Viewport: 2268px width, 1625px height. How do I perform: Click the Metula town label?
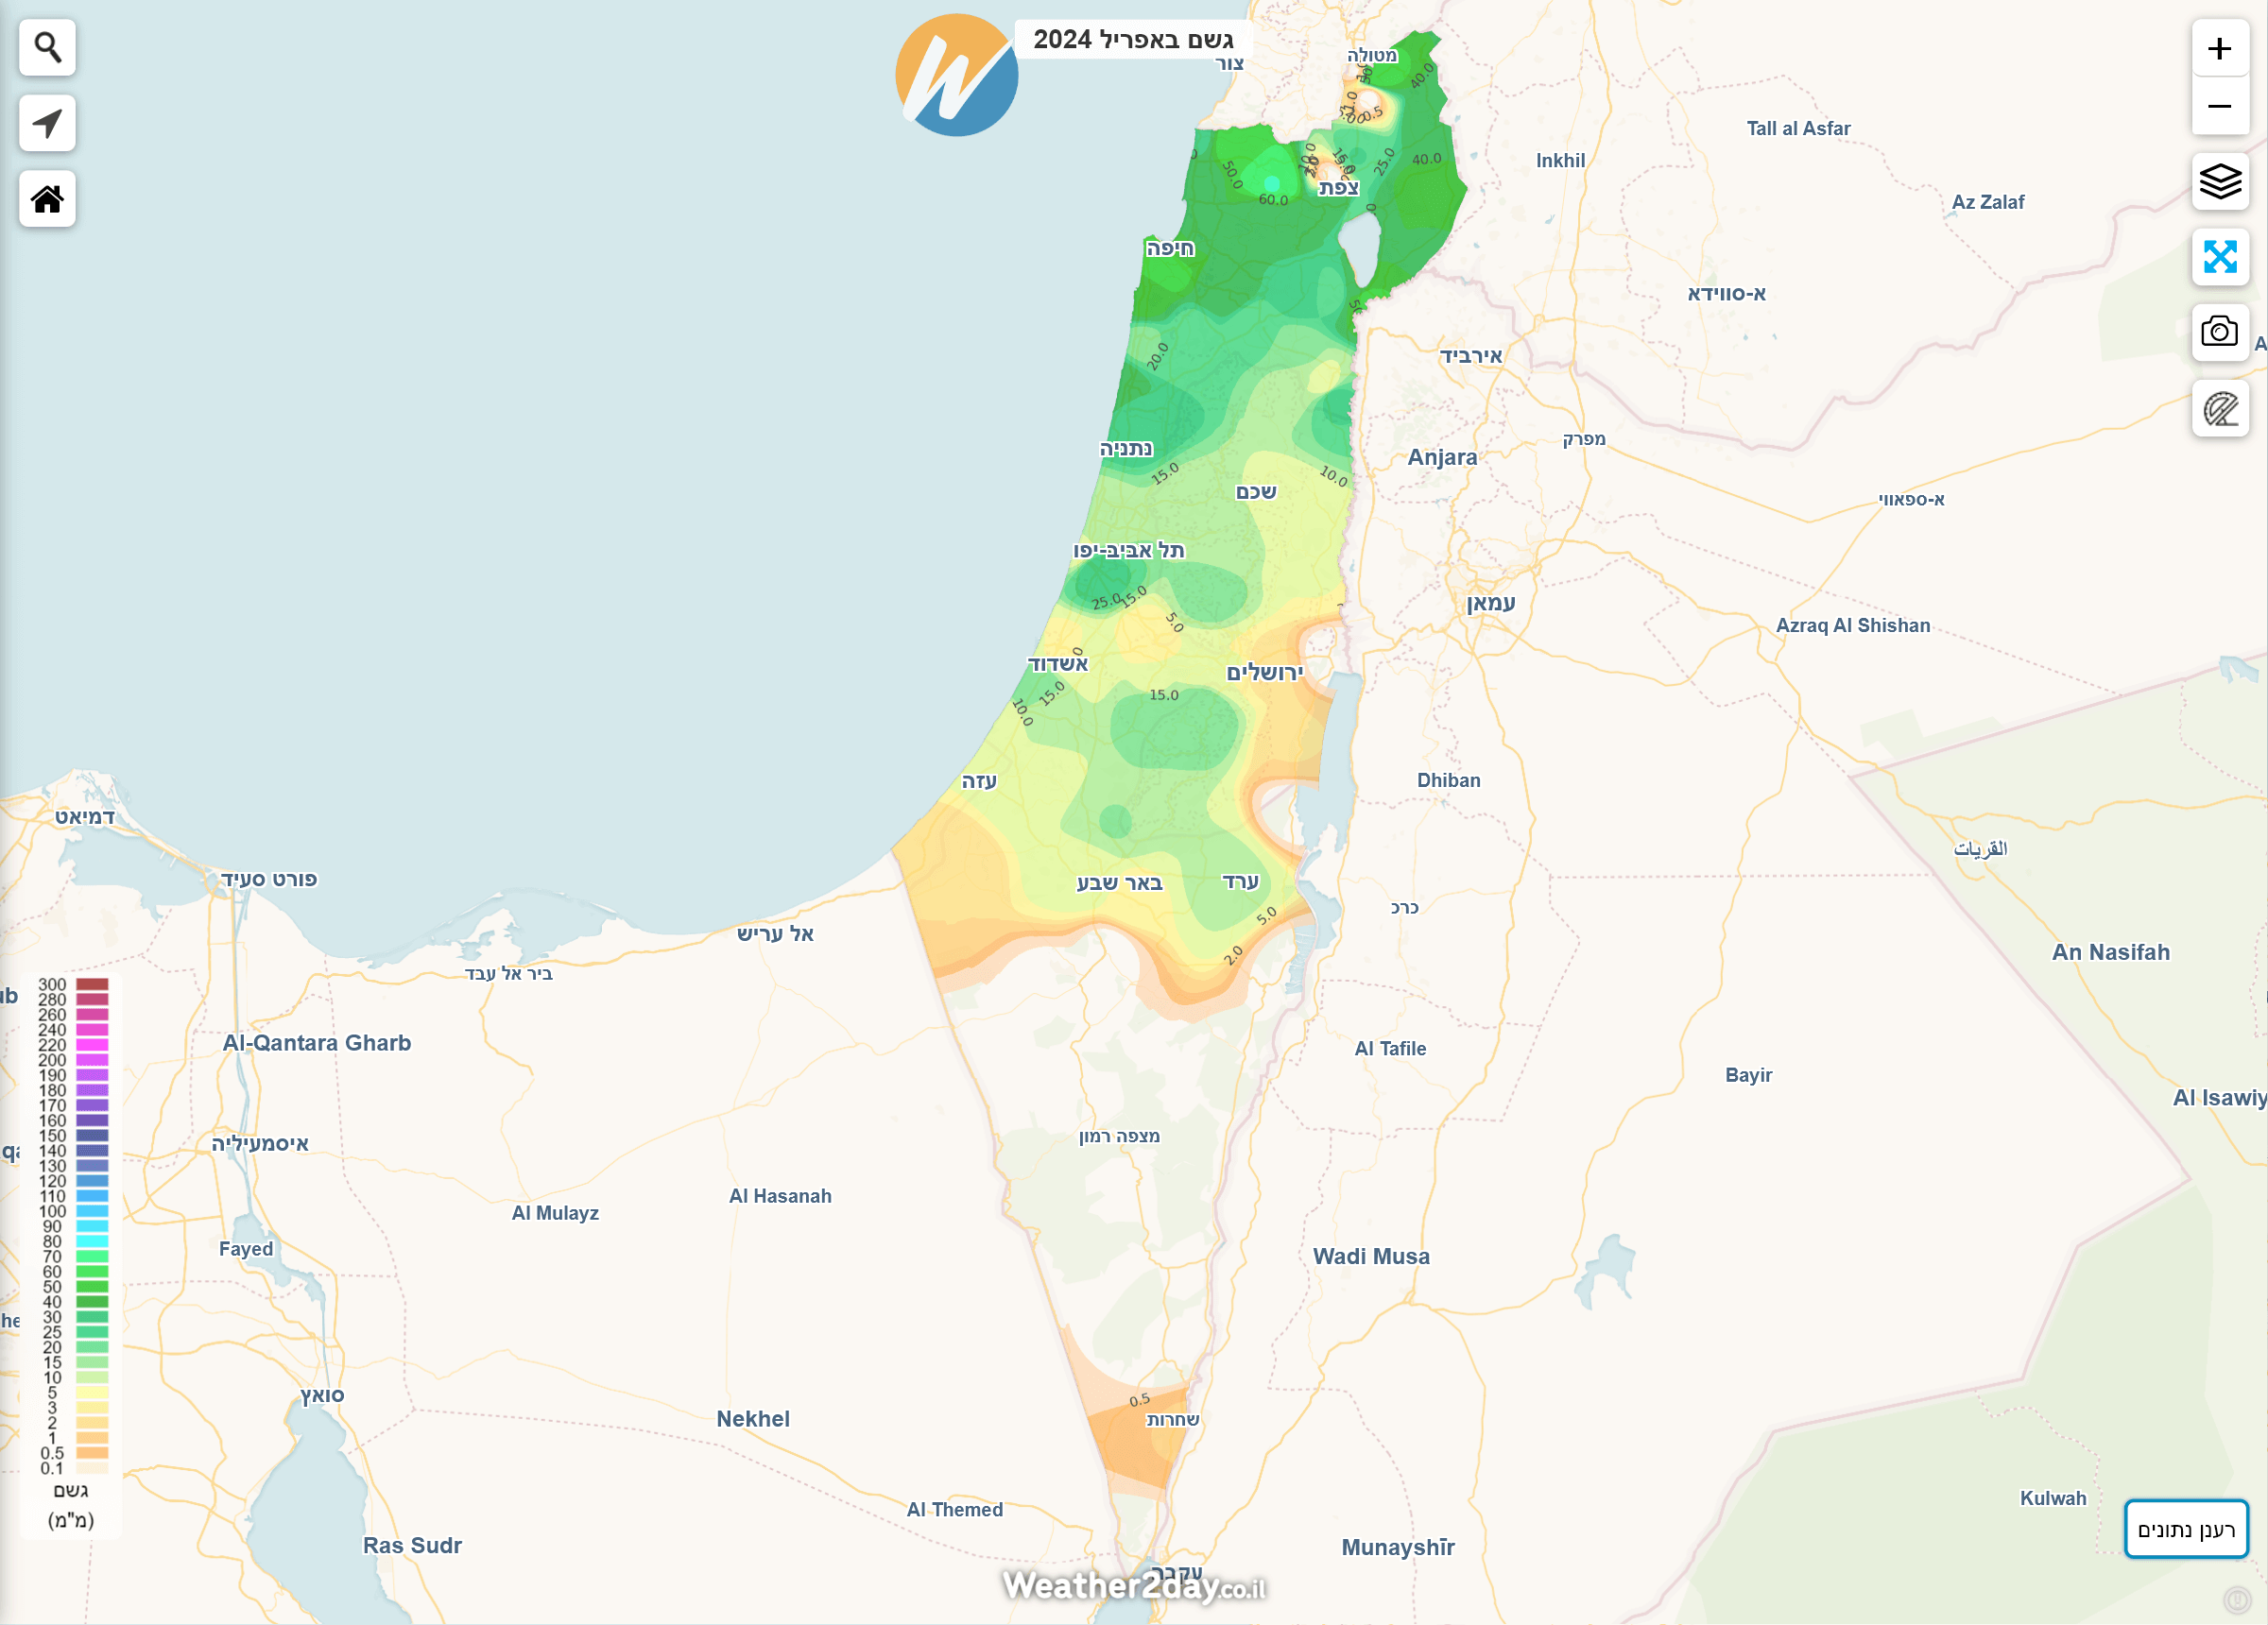[1372, 55]
